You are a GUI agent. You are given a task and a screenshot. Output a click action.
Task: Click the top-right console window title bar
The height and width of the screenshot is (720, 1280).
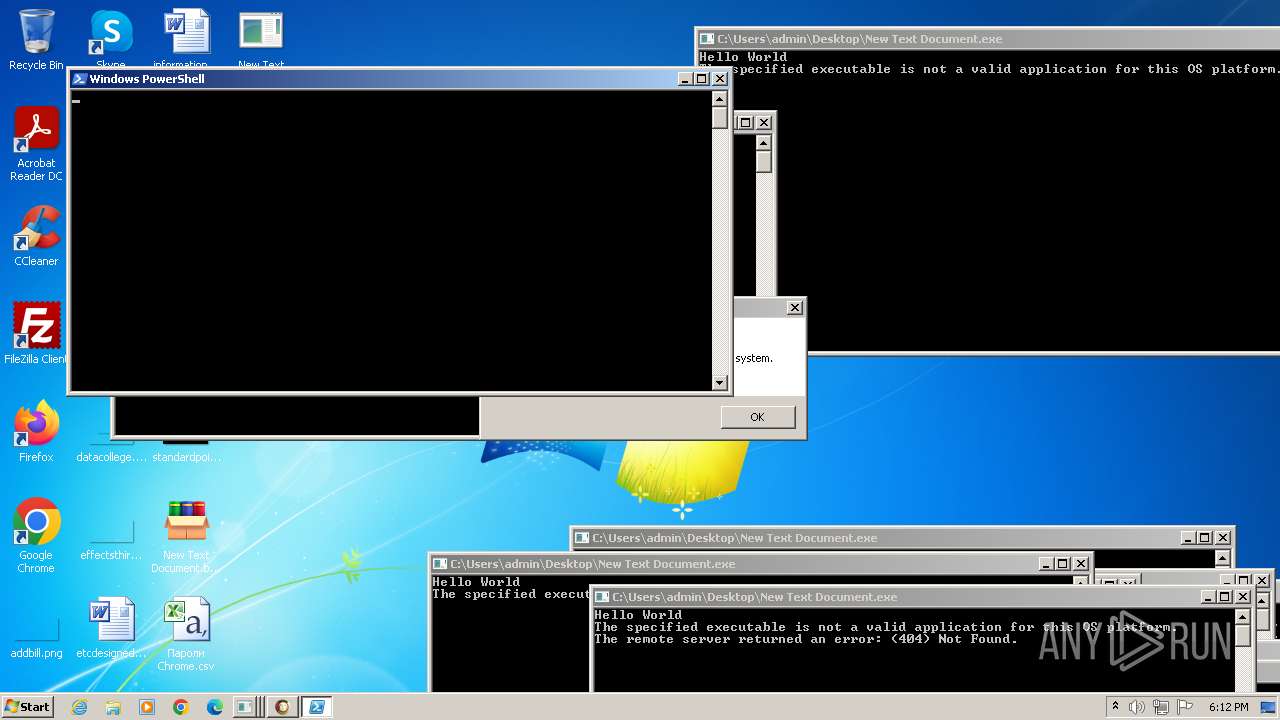988,39
